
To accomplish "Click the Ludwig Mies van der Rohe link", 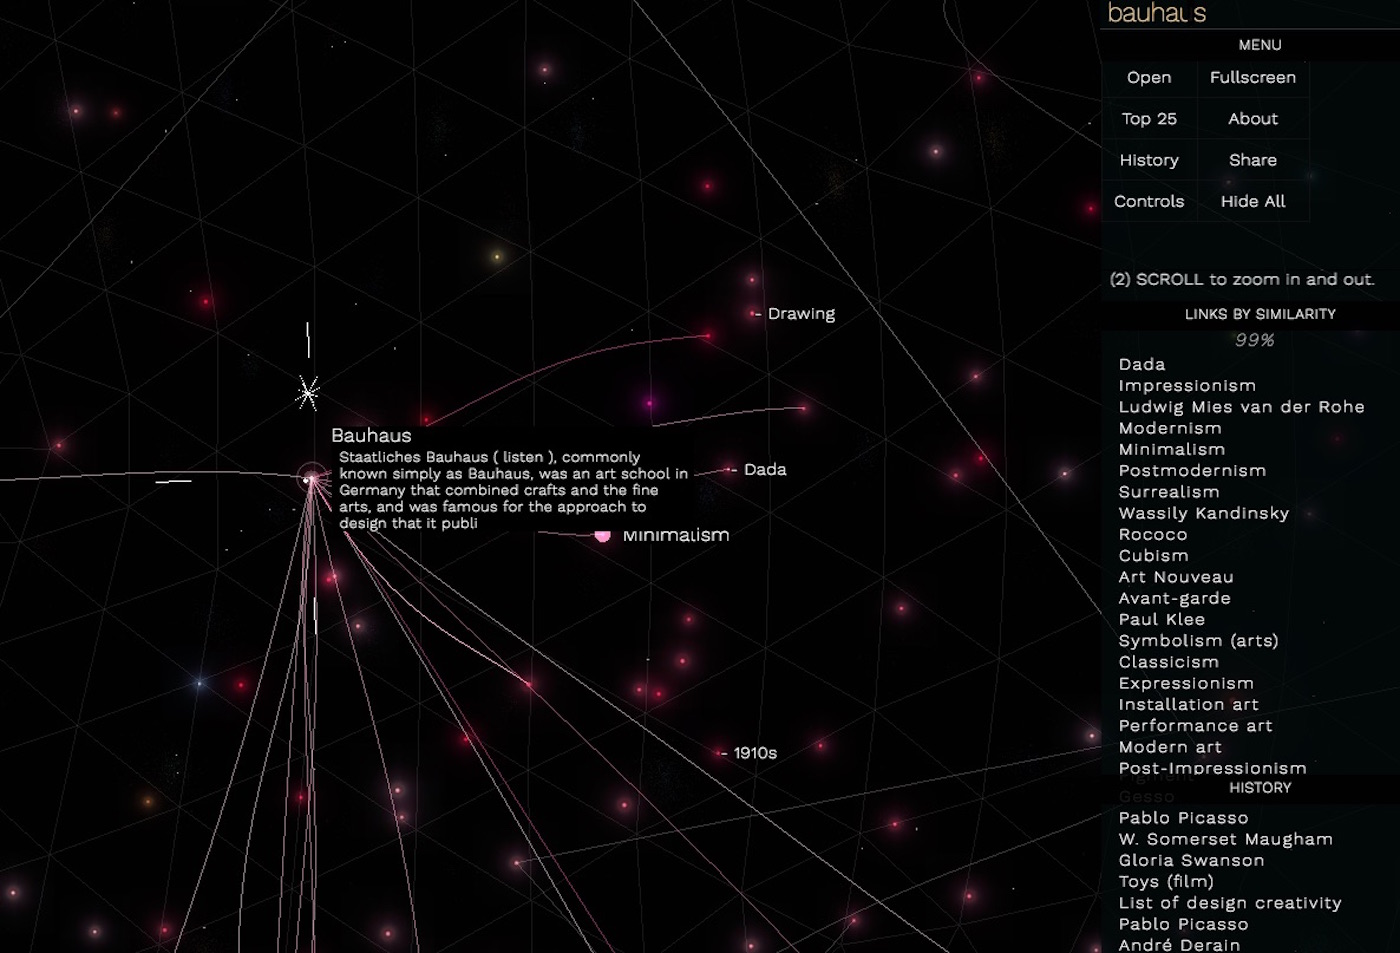I will coord(1241,407).
